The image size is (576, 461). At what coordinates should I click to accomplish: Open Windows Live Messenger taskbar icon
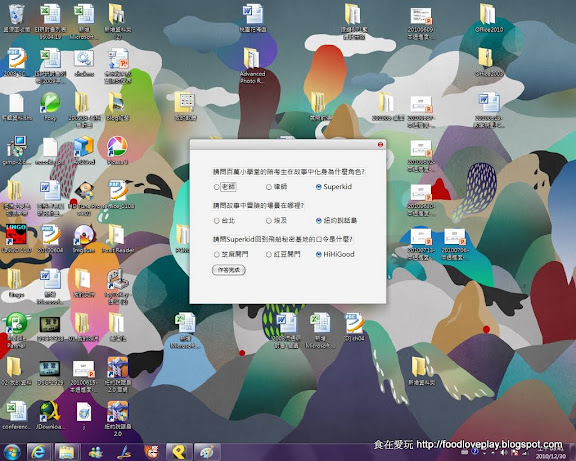96,452
